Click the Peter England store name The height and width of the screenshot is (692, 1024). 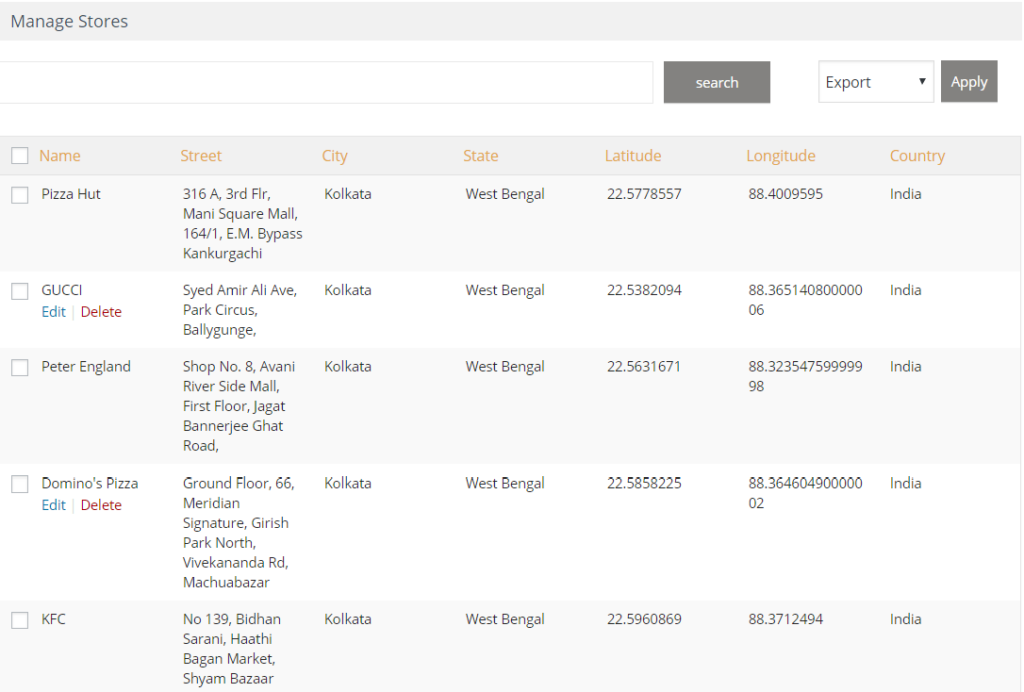(86, 367)
